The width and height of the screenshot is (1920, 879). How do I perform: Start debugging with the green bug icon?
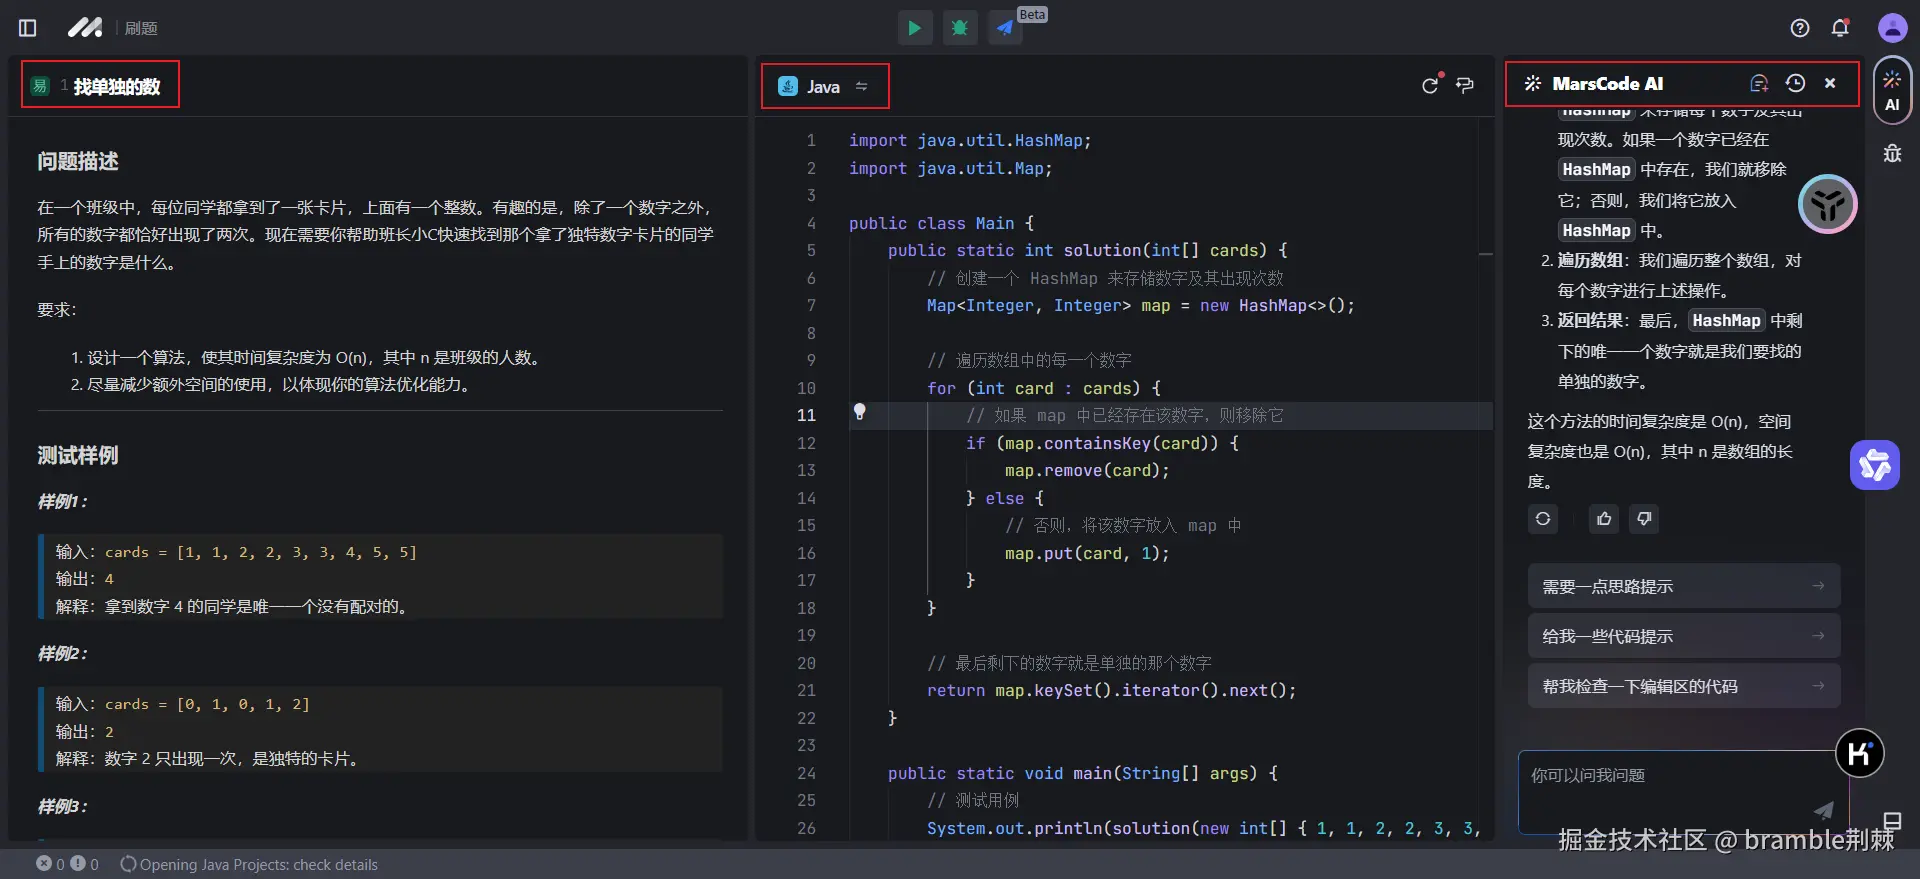(x=959, y=28)
